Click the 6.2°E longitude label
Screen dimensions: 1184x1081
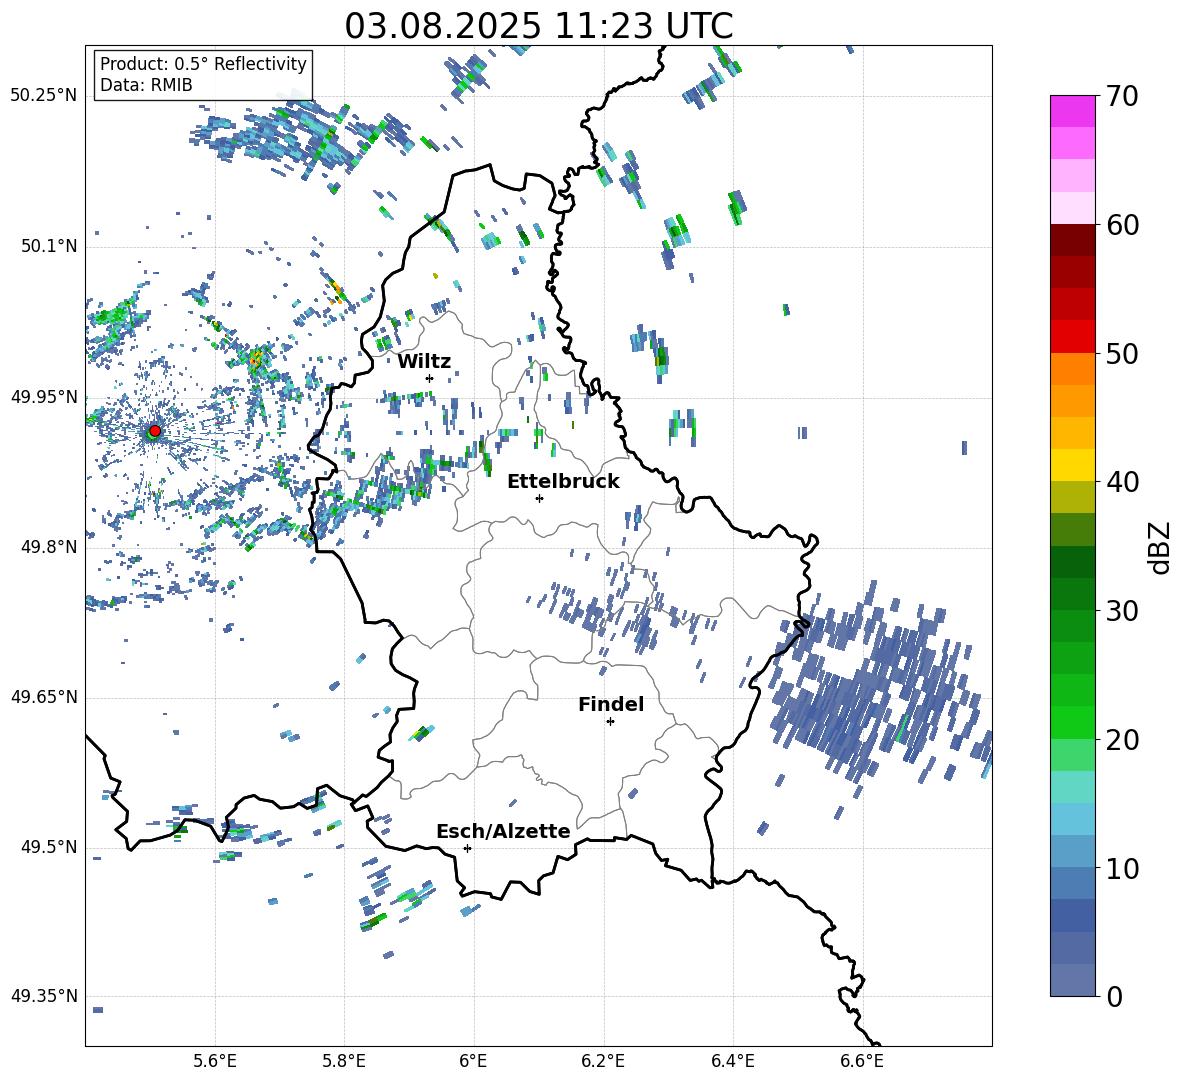point(603,1061)
